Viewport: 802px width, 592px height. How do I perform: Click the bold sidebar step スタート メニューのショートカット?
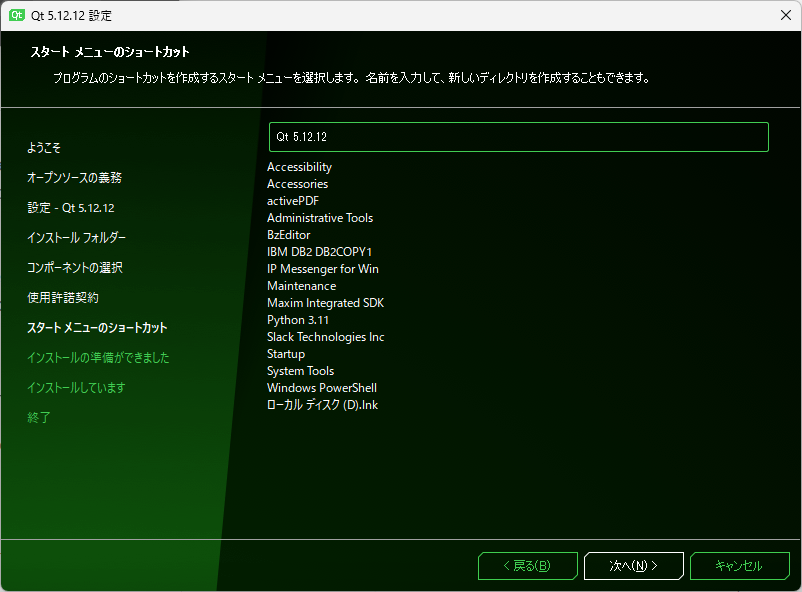(97, 327)
